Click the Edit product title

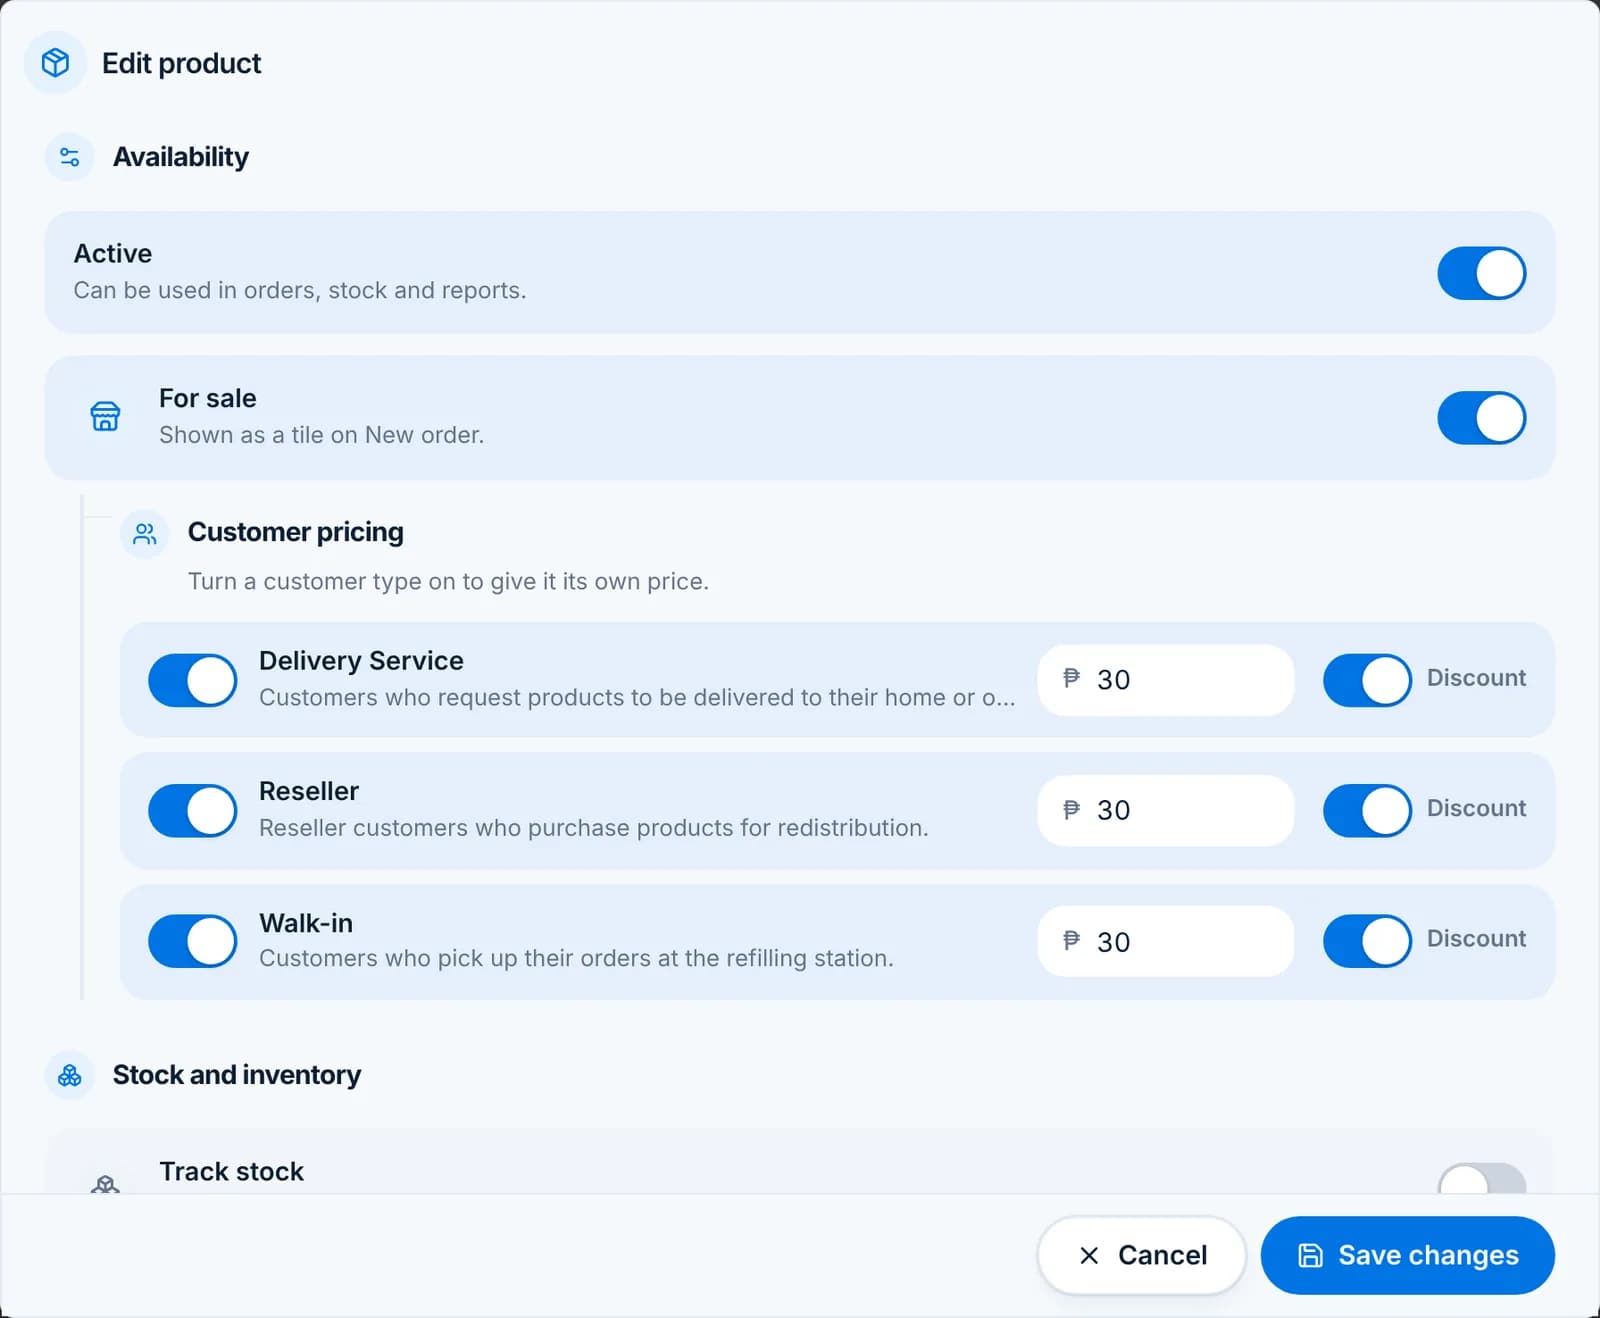181,63
